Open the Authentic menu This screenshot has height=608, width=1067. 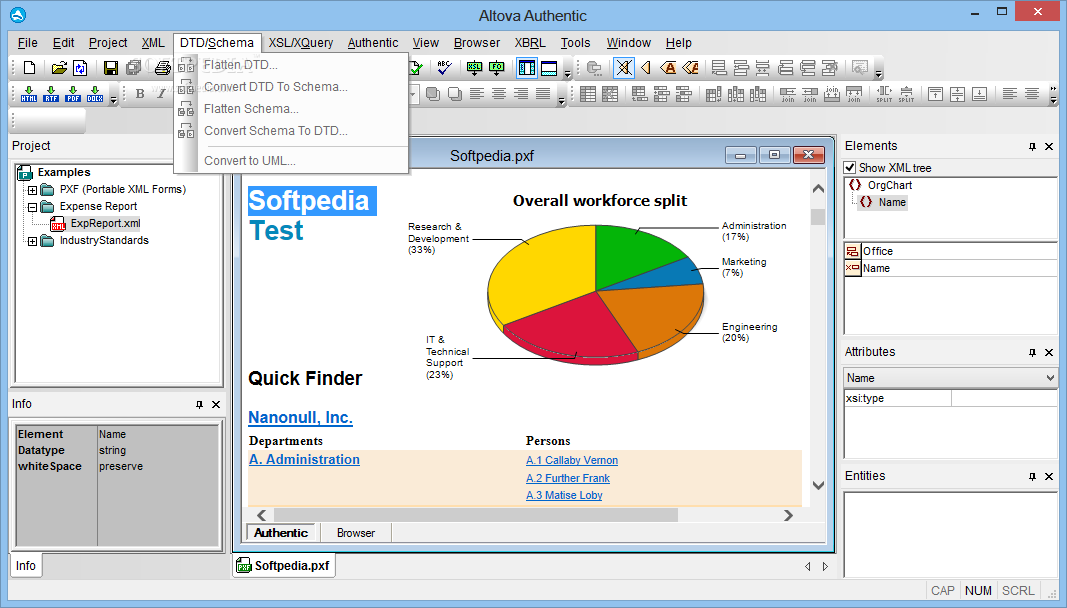pos(373,42)
